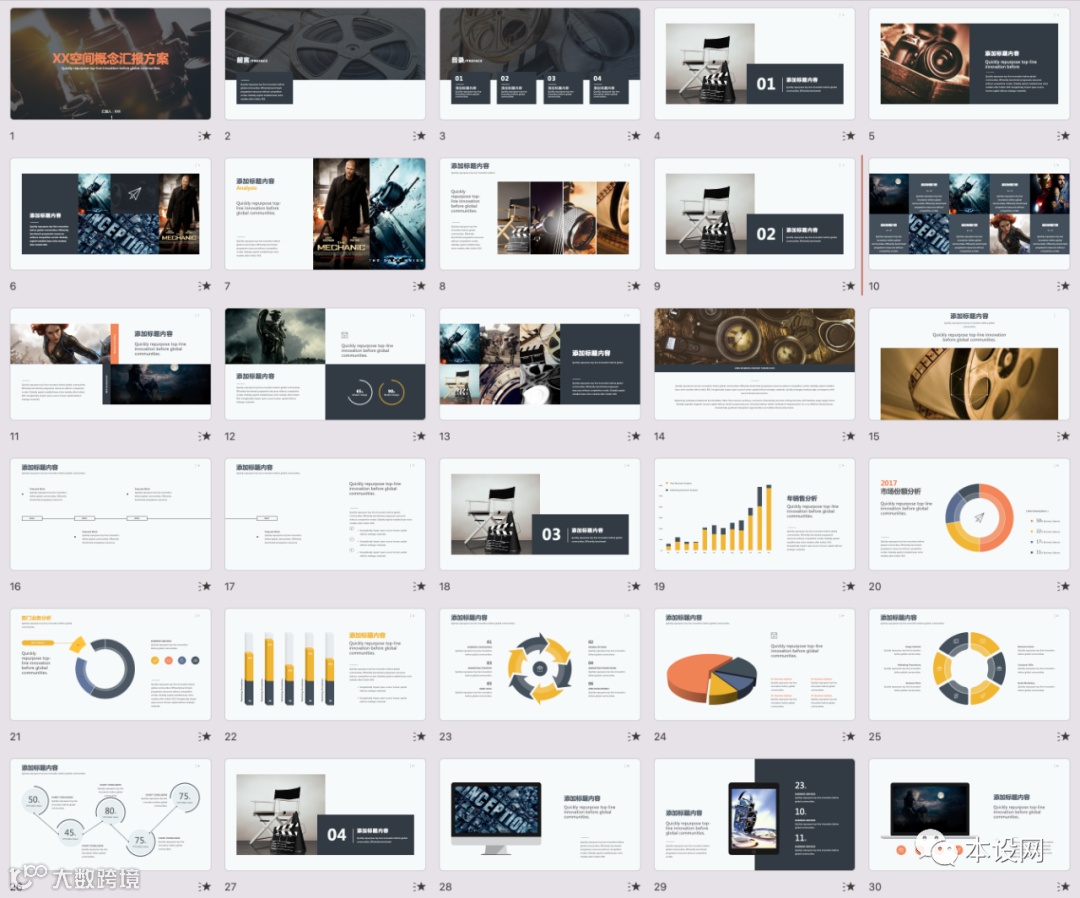
Task: Click the animation star icon under slide 30
Action: tap(1064, 886)
